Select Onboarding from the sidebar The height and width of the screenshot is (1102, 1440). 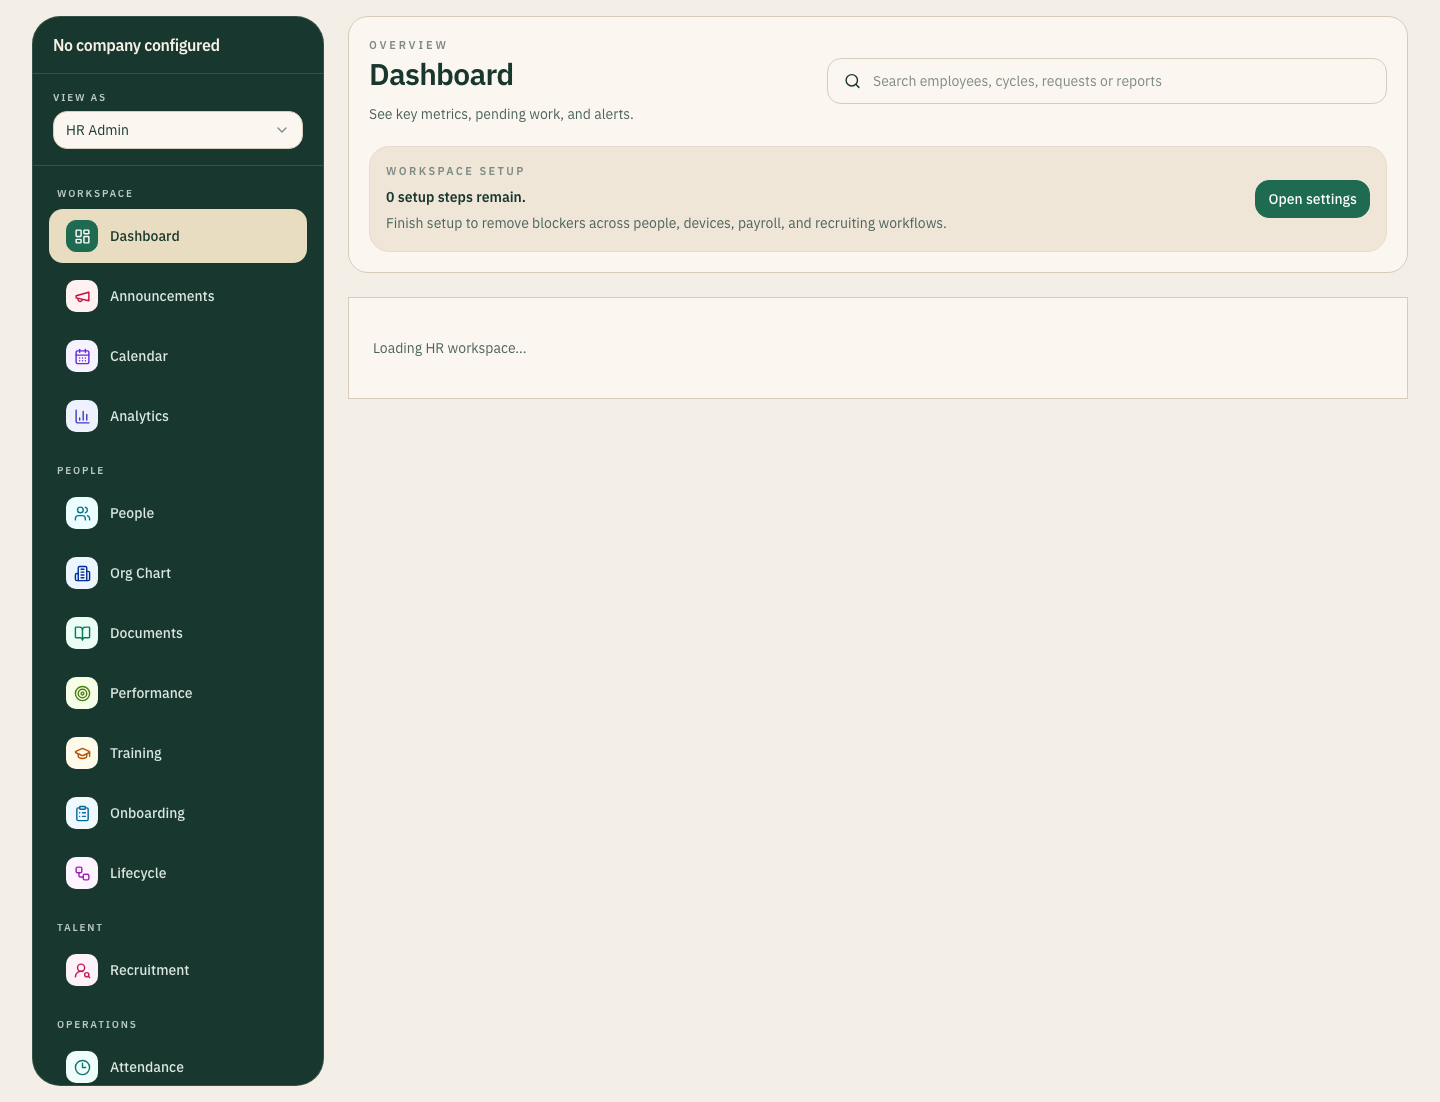tap(147, 813)
